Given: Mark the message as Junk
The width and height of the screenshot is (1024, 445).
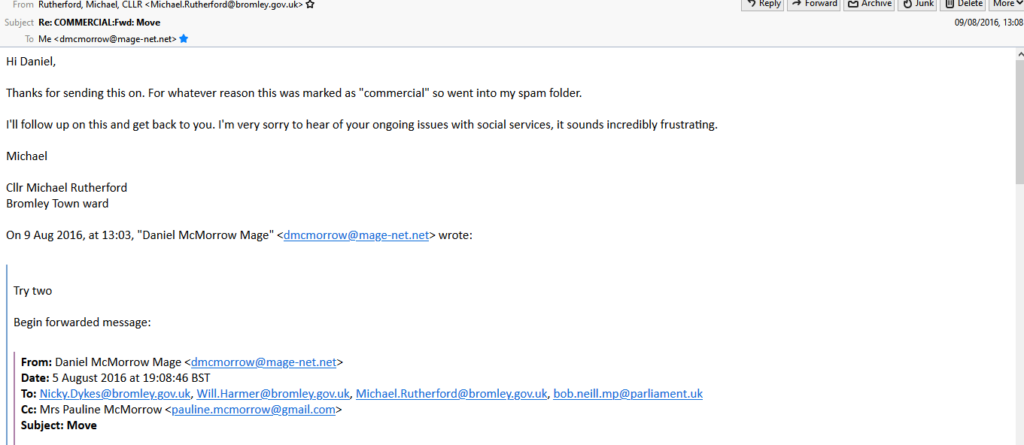Looking at the screenshot, I should click(917, 5).
